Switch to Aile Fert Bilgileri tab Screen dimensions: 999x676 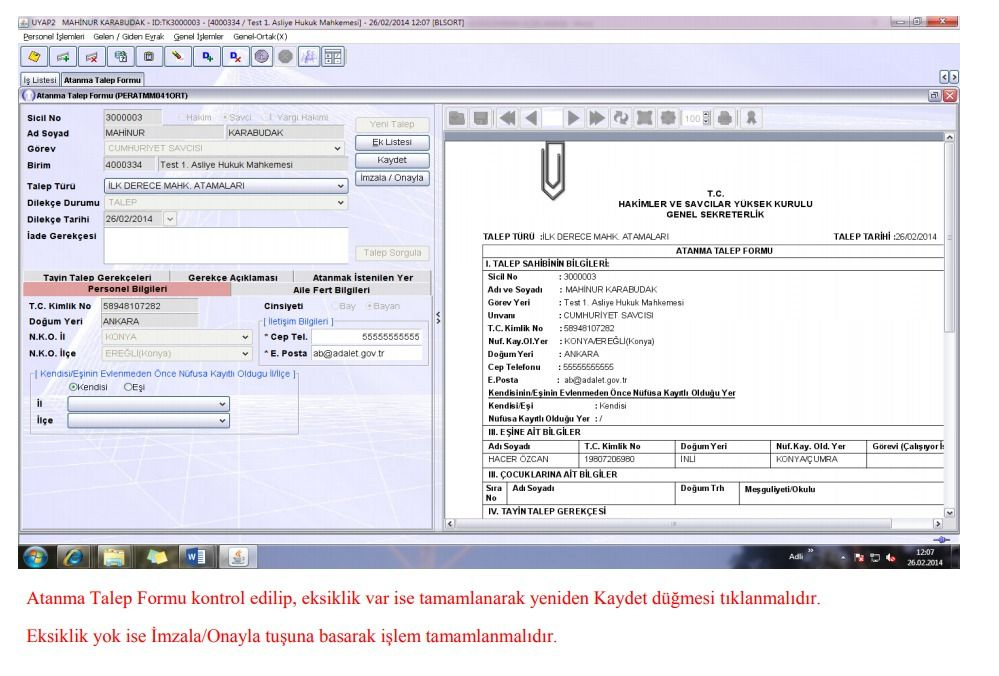(x=331, y=289)
